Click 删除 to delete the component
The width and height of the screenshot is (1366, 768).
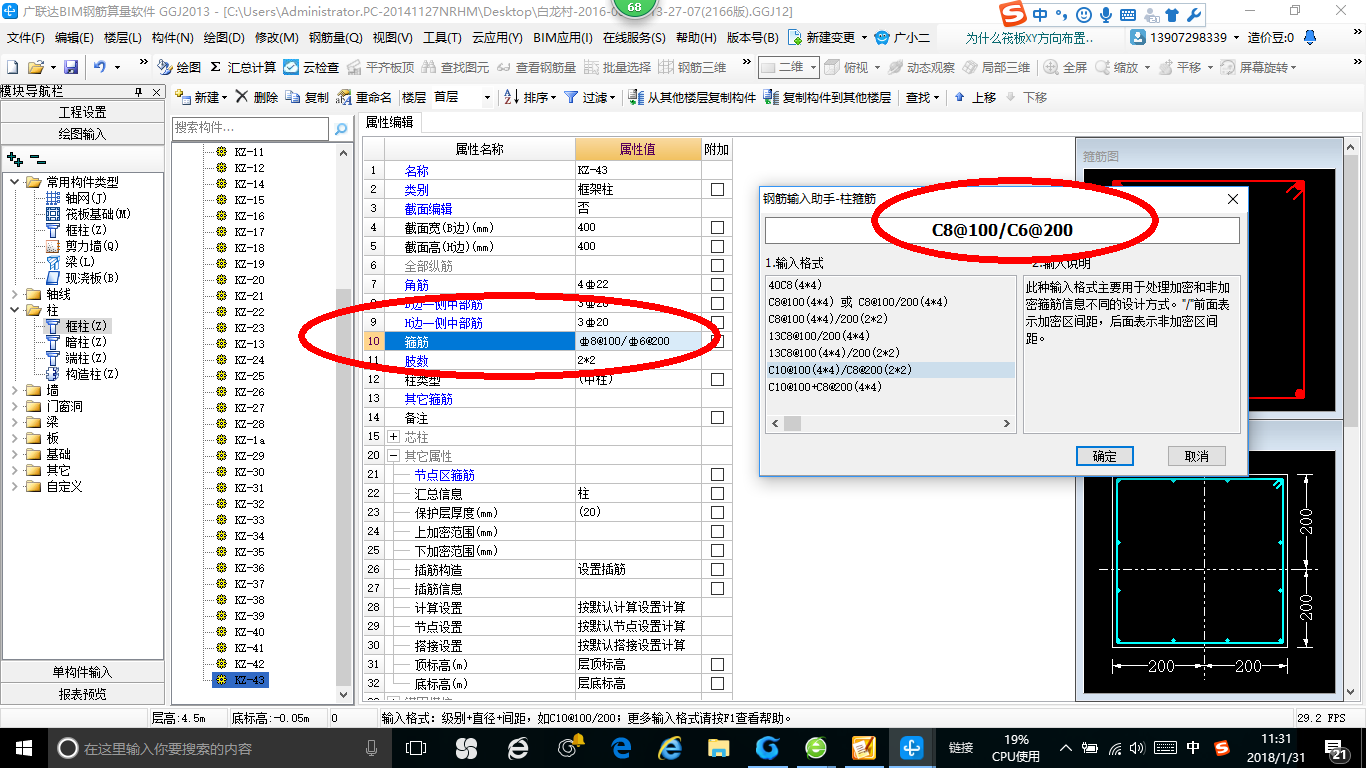pyautogui.click(x=257, y=97)
